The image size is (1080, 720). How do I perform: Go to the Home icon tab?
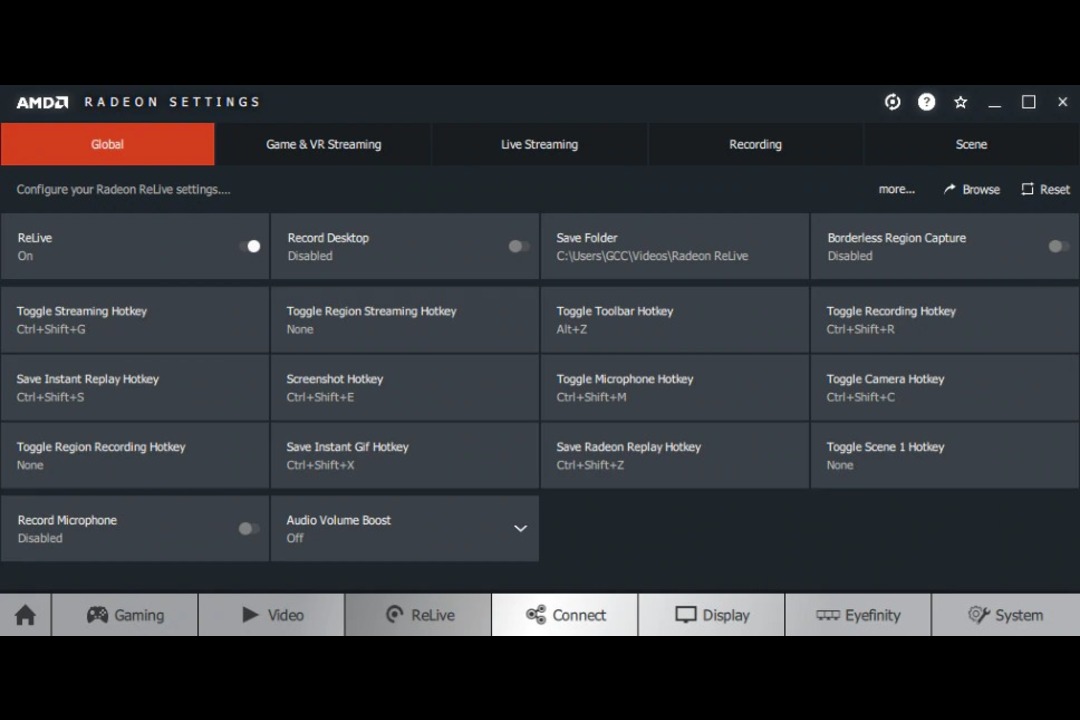tap(25, 615)
